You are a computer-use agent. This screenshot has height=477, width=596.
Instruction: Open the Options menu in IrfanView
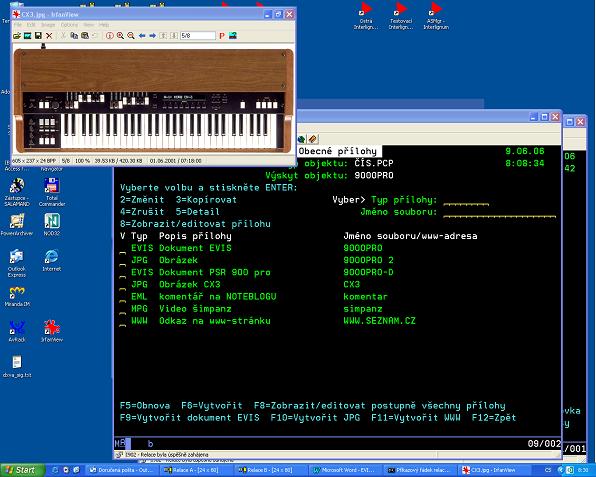click(69, 25)
